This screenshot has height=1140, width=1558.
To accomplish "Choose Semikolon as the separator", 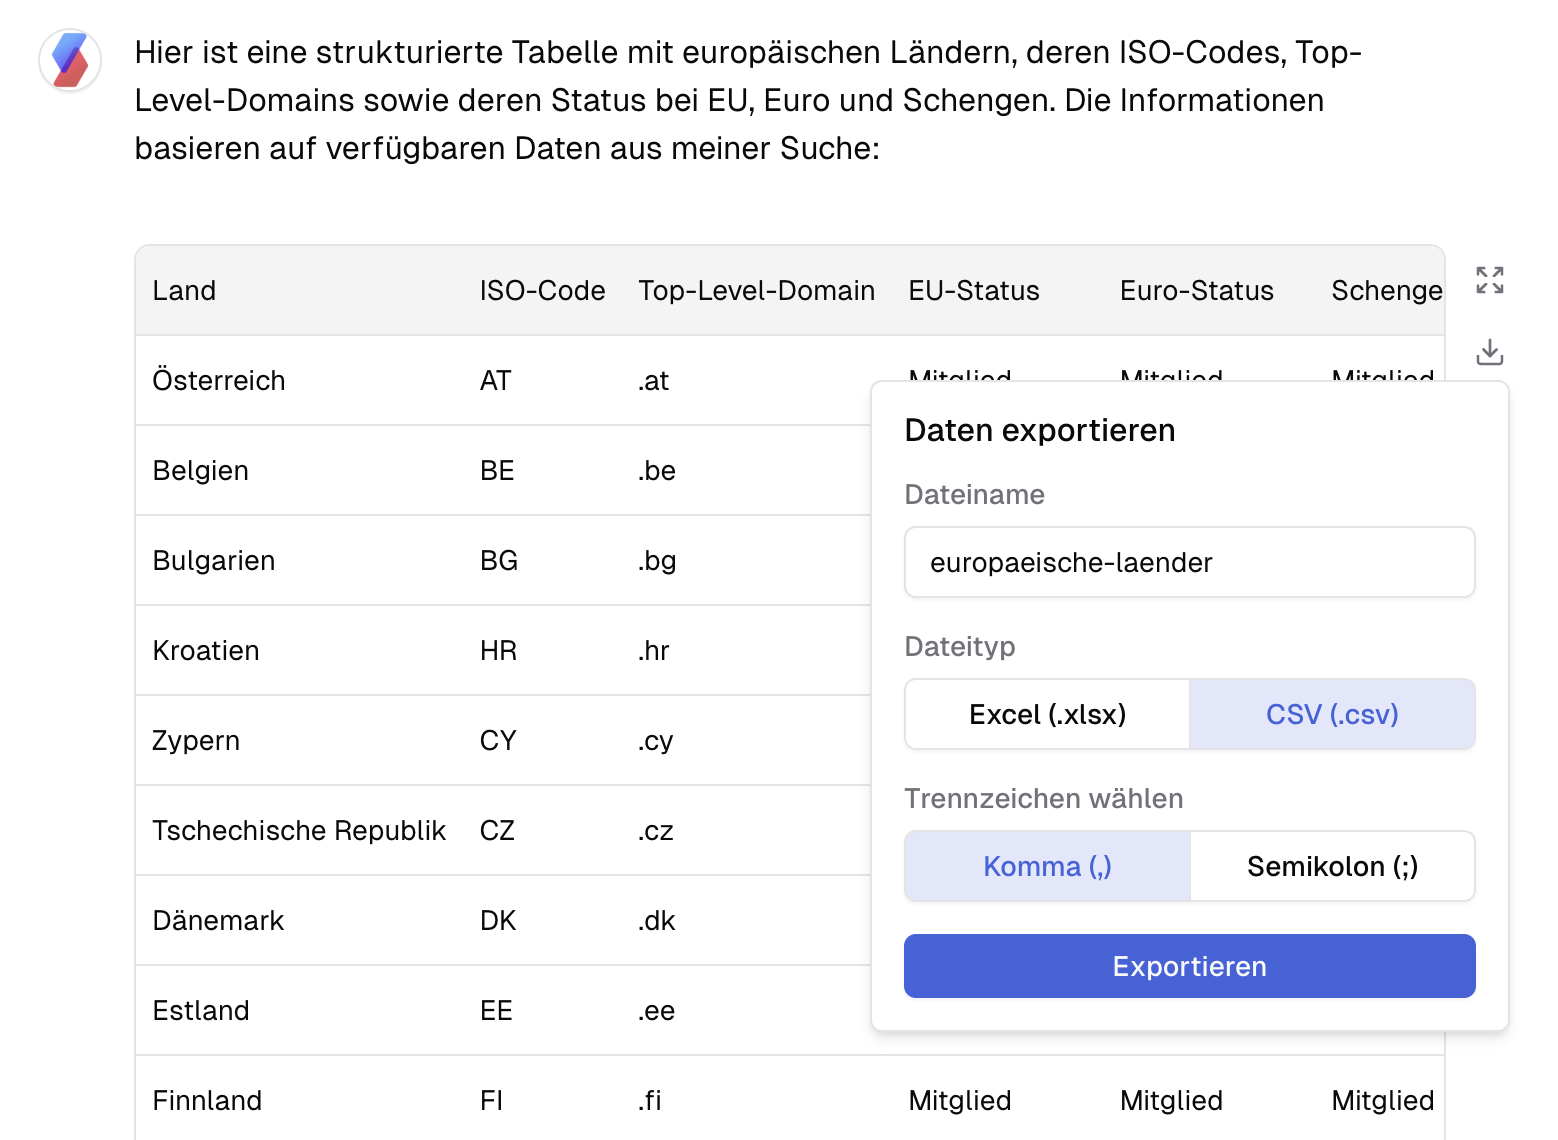I will (x=1332, y=866).
